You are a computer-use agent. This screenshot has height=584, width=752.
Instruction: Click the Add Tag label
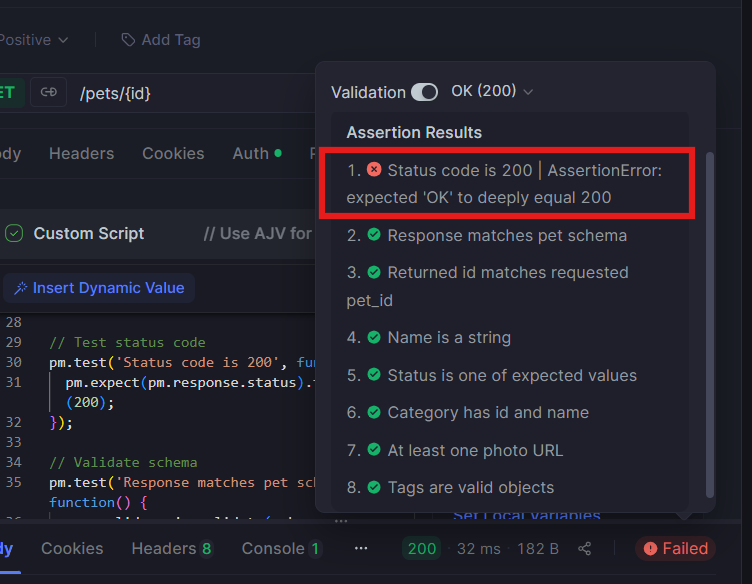coord(171,40)
